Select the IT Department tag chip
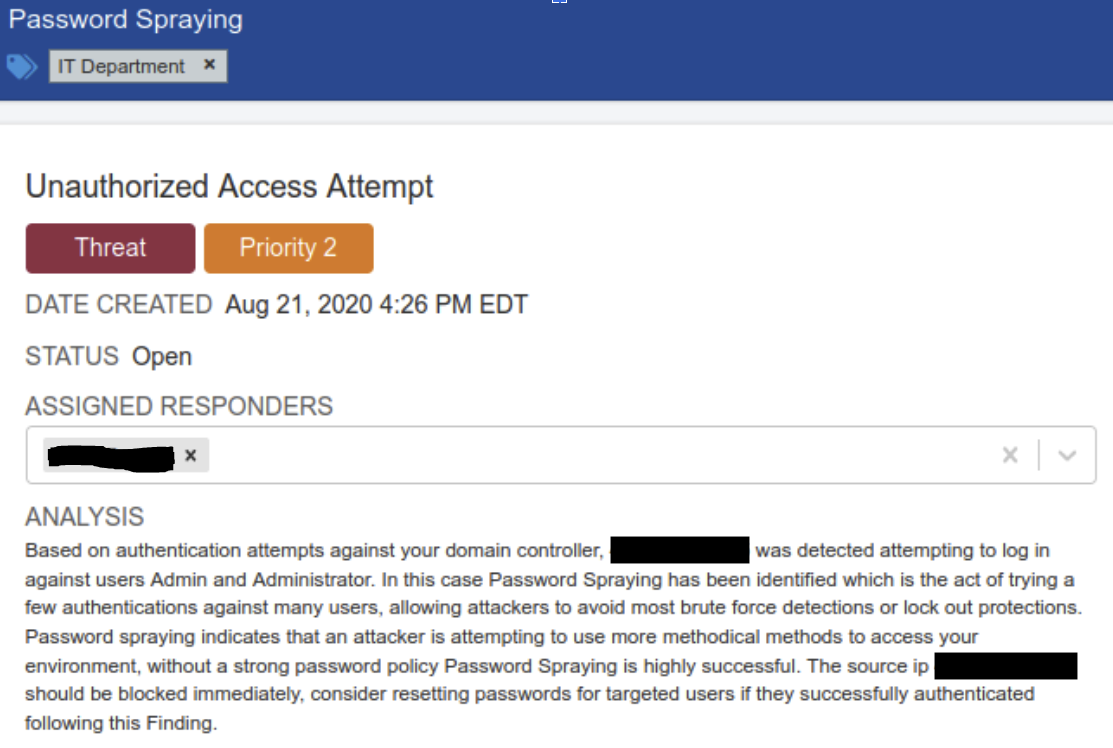Screen dimensions: 1113x748 138,66
